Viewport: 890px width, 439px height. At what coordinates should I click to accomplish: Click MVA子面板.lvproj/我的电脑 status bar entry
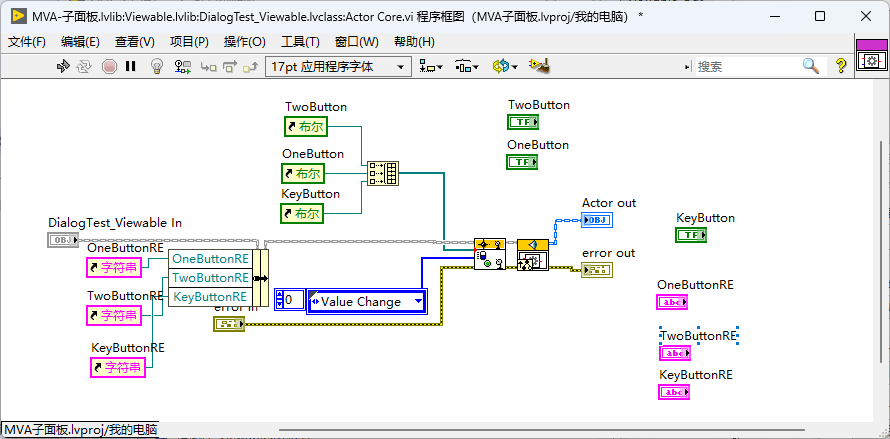pos(80,429)
